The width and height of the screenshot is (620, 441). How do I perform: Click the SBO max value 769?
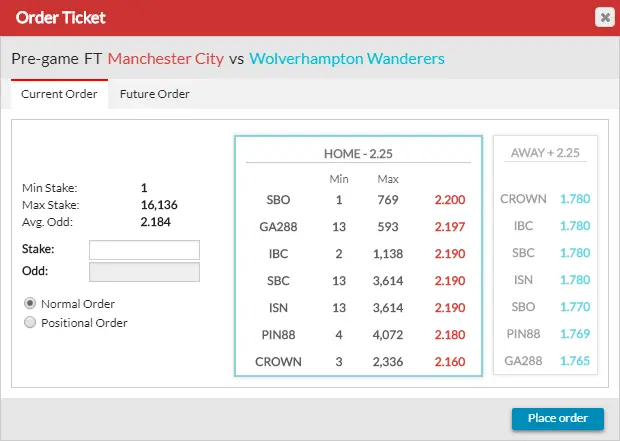coord(388,200)
